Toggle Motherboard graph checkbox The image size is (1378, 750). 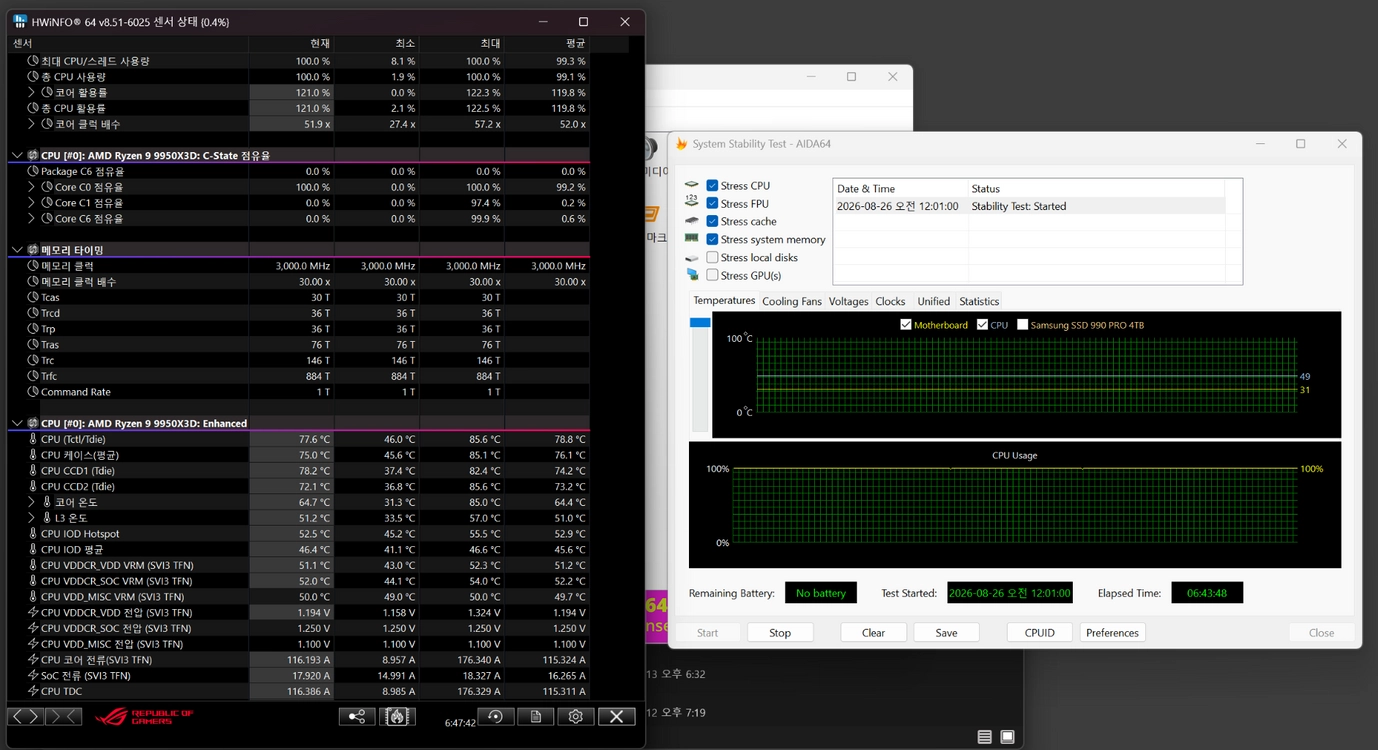906,325
